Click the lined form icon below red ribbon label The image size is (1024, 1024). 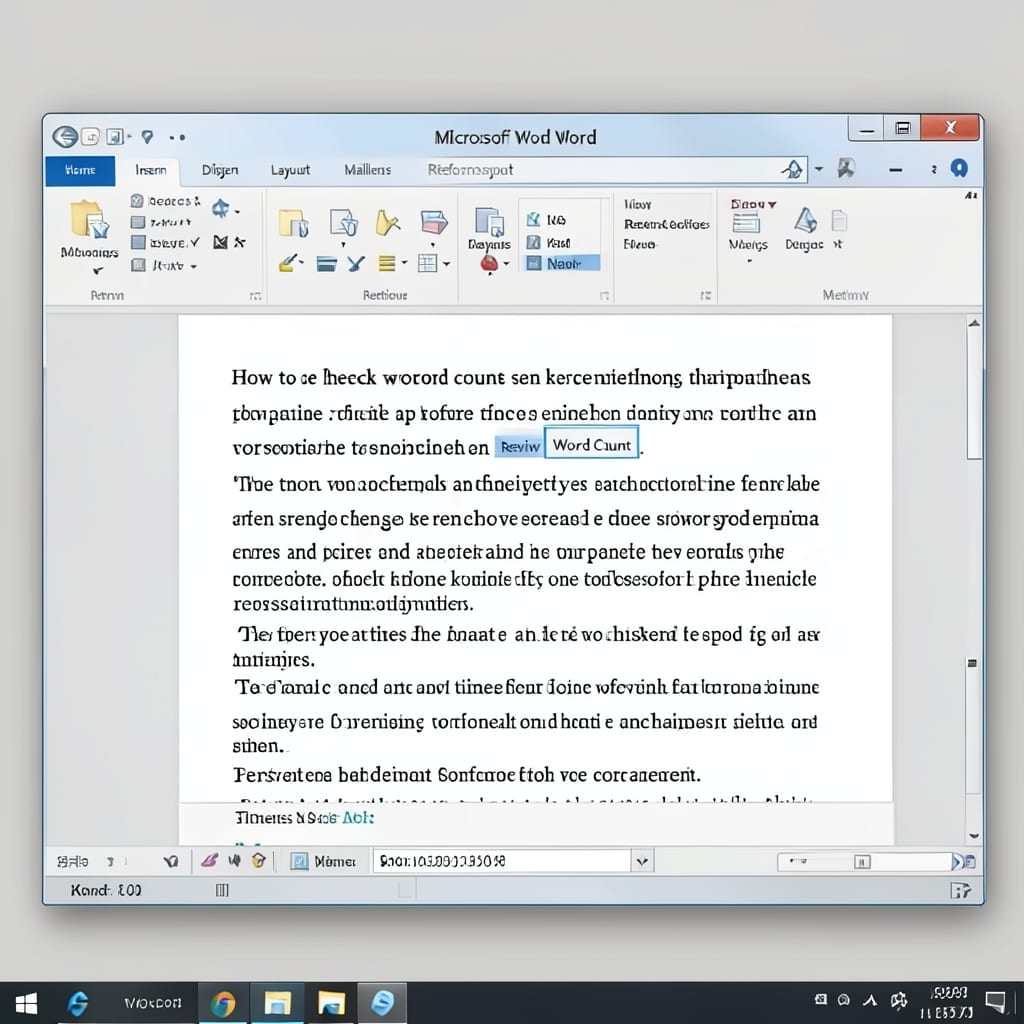[746, 223]
